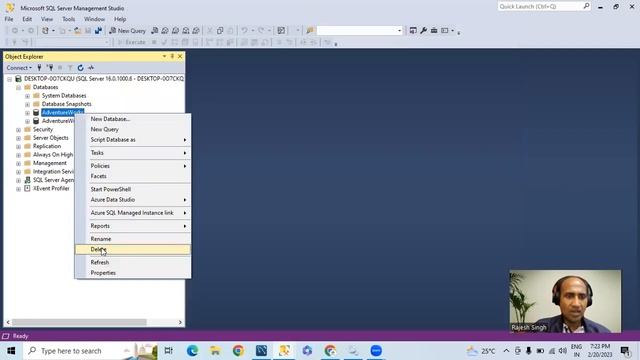Click the Find in Files icon

309,31
